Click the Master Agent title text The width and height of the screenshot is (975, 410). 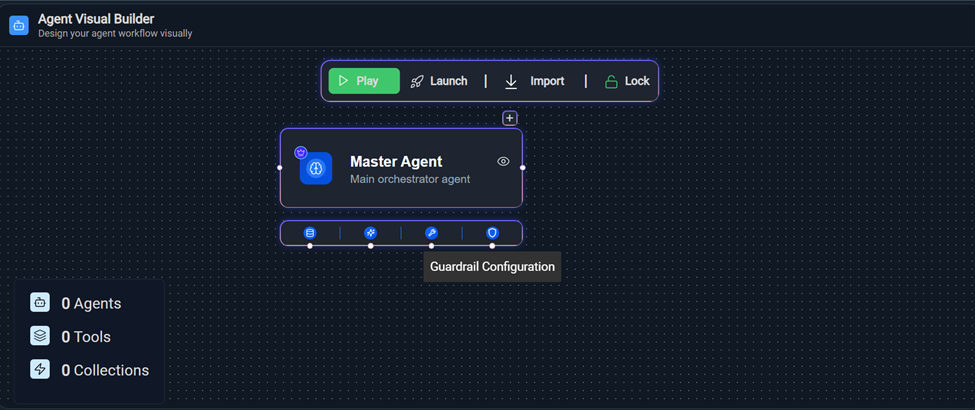point(396,162)
